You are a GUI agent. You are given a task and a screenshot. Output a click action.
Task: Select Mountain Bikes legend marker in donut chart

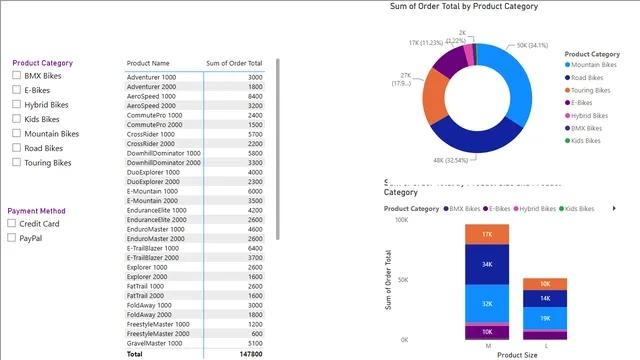tap(567, 64)
